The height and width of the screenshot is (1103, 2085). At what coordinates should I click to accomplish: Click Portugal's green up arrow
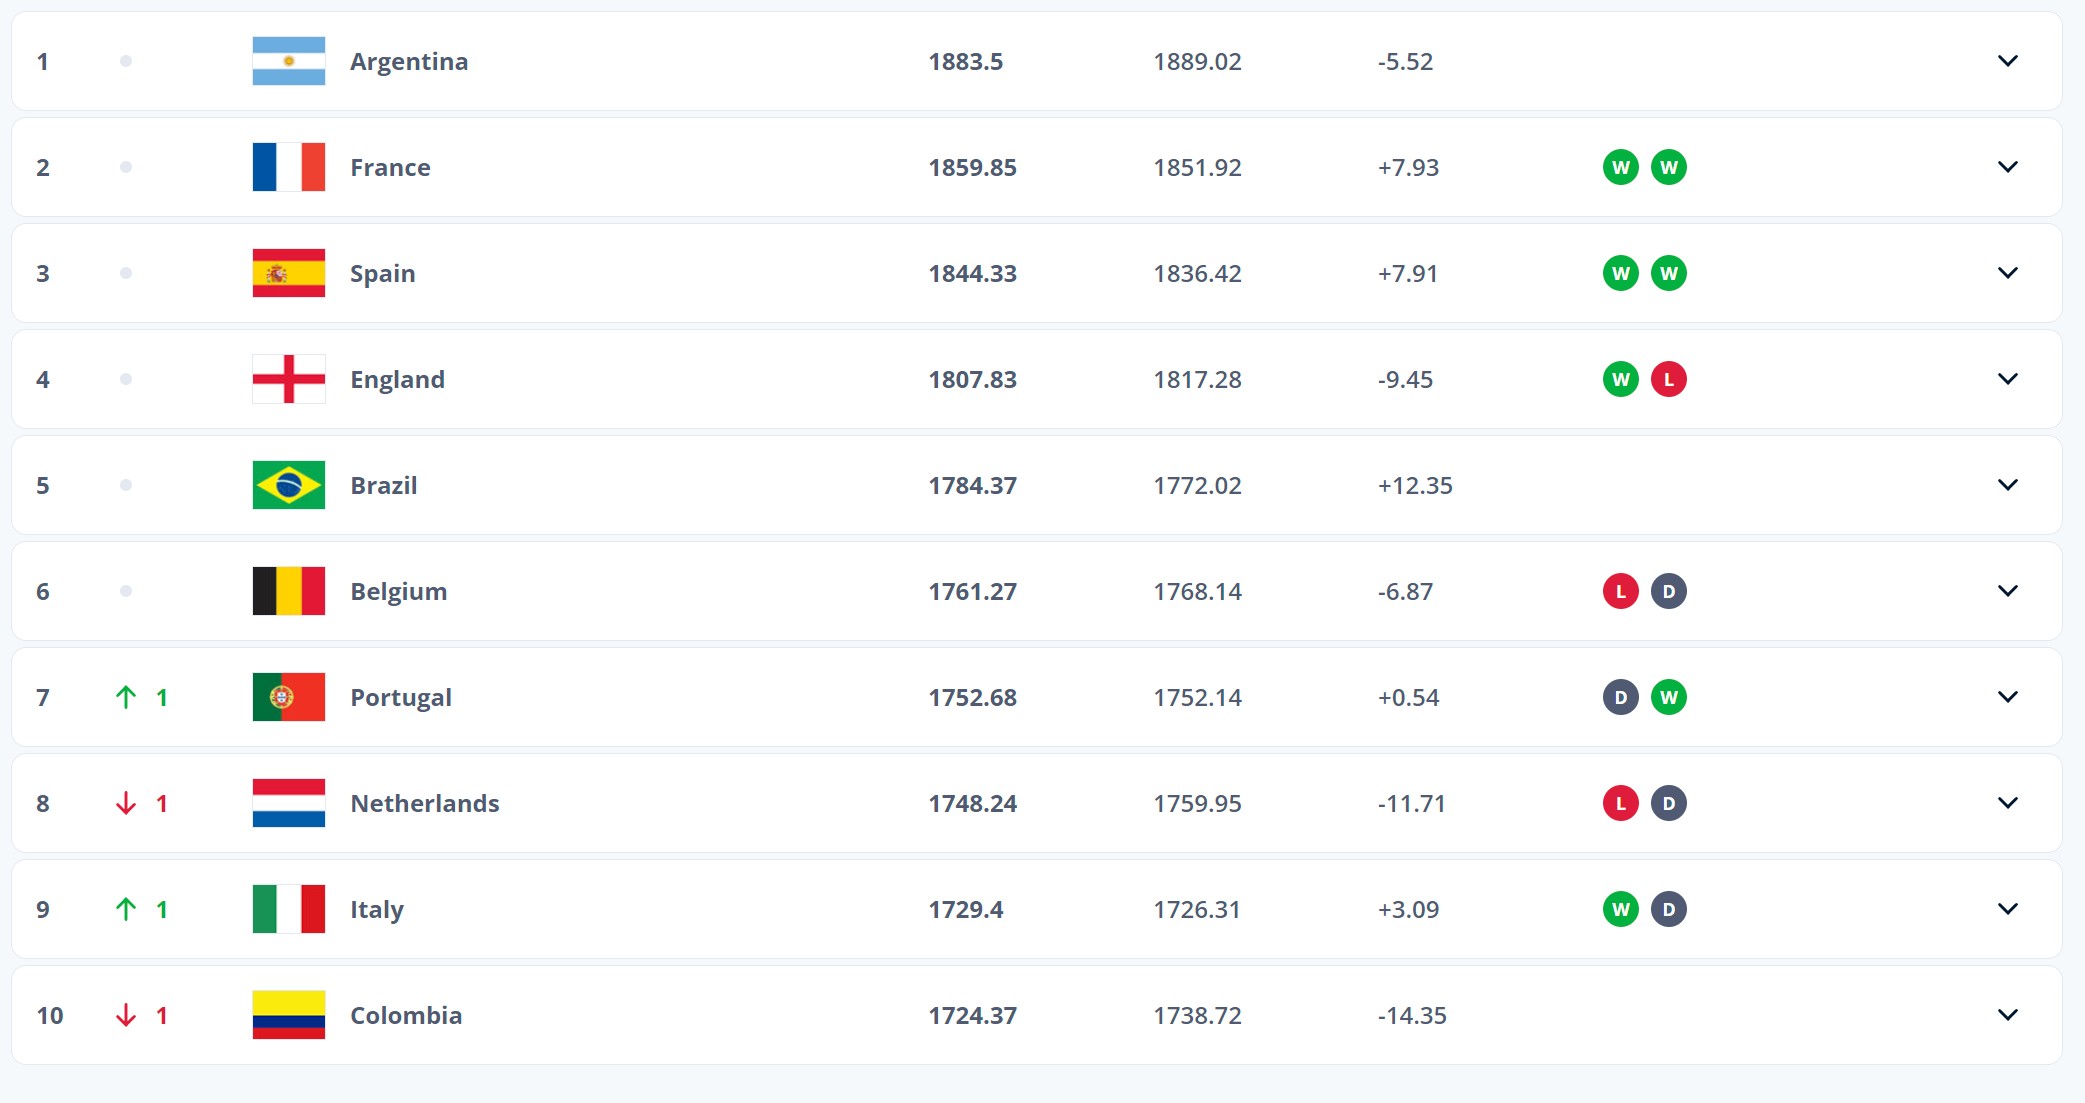click(126, 697)
